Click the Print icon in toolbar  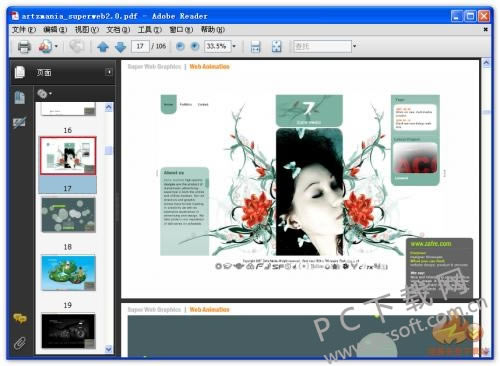(24, 47)
